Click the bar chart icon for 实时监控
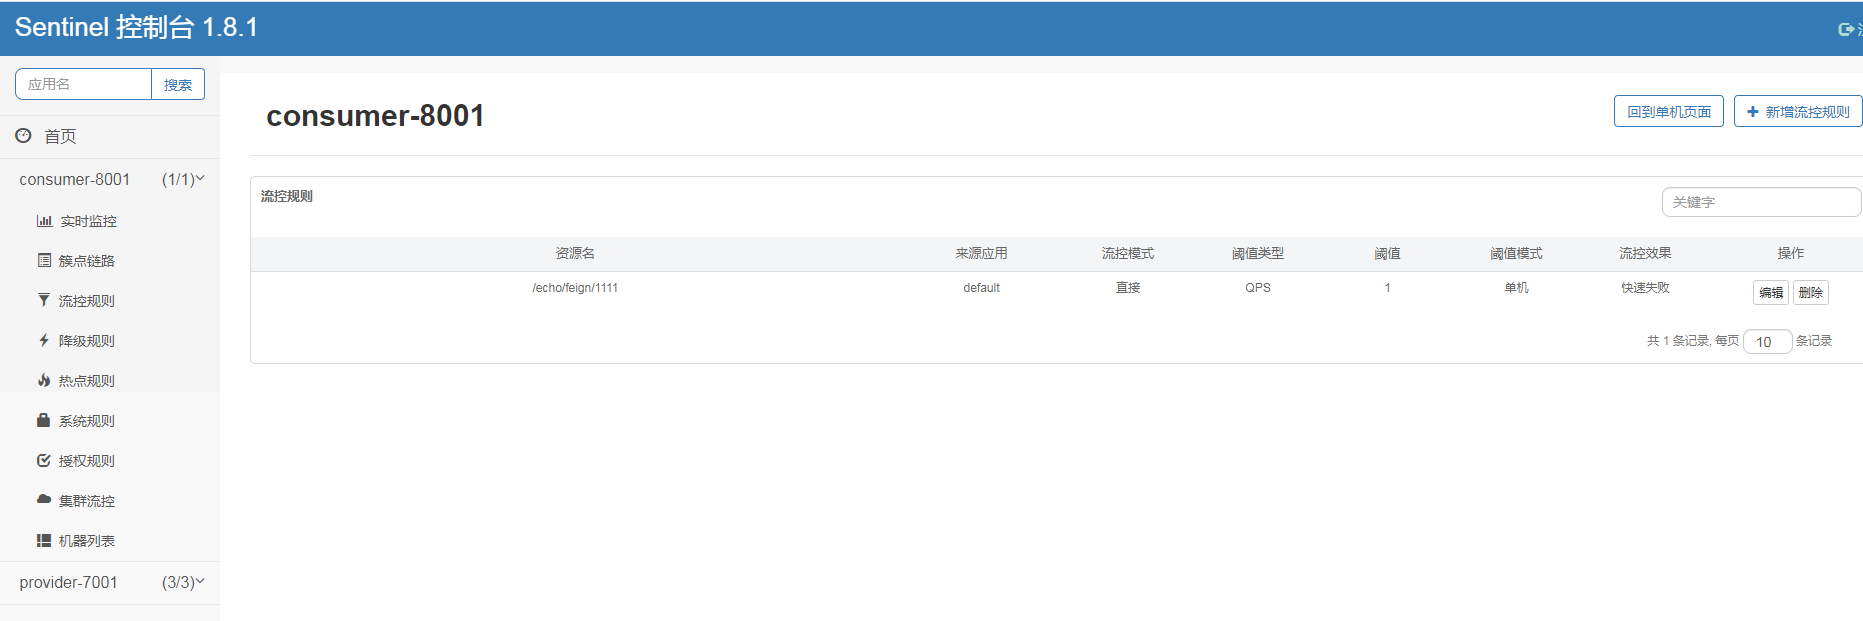The height and width of the screenshot is (621, 1863). click(44, 221)
